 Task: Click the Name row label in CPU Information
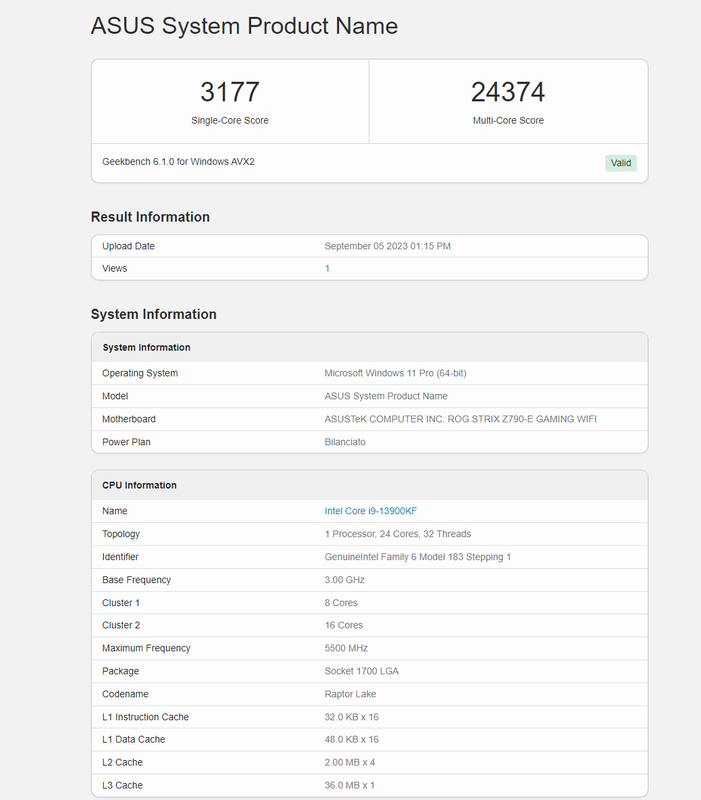click(115, 511)
